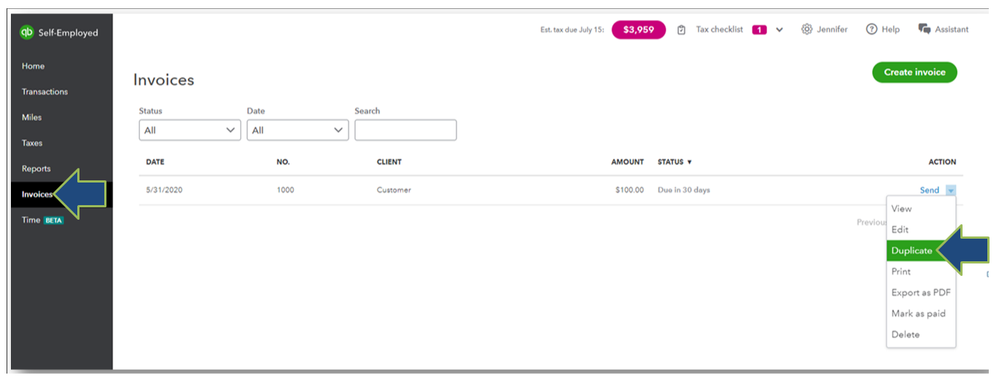Click the QuickBooks Self-Employed logo icon
Screen dimensions: 999x376
tap(27, 33)
